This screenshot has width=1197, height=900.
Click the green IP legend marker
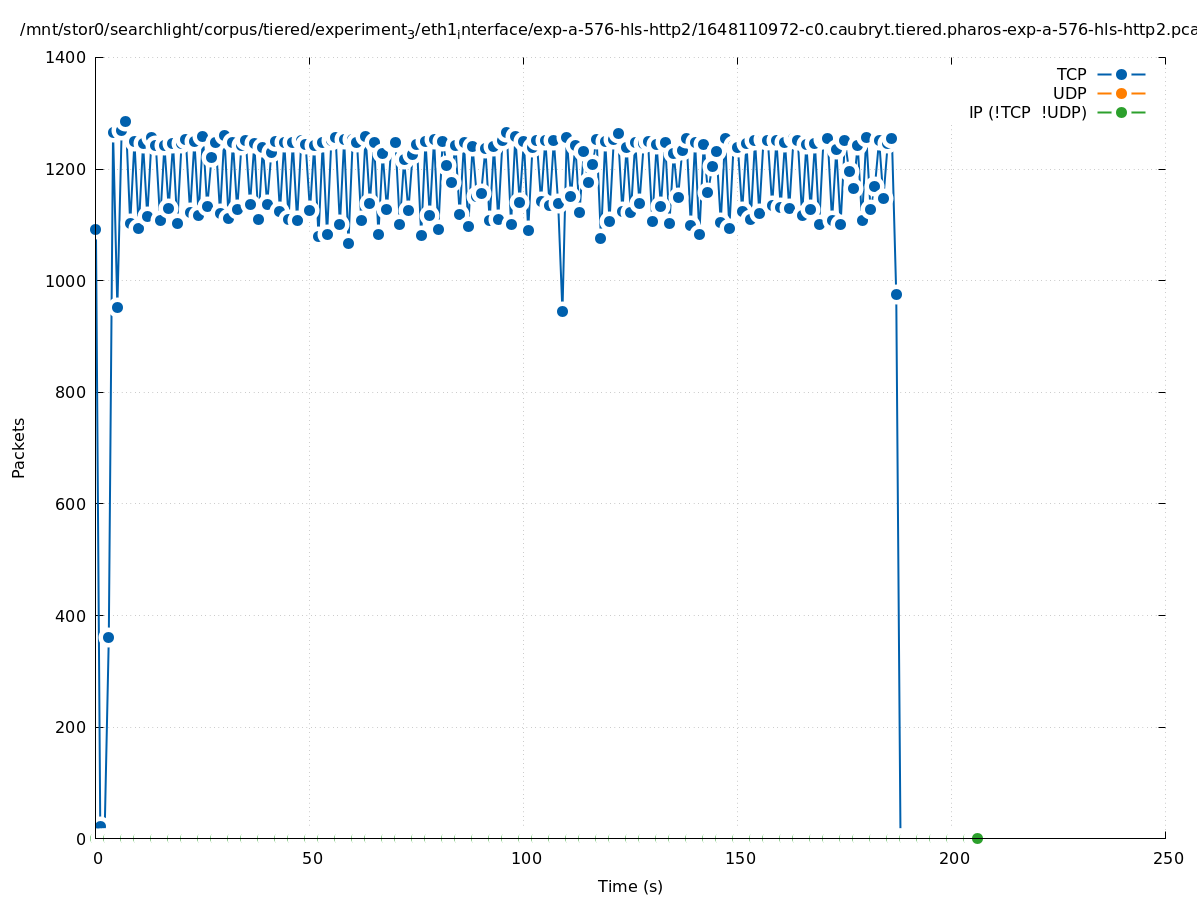(x=1121, y=112)
